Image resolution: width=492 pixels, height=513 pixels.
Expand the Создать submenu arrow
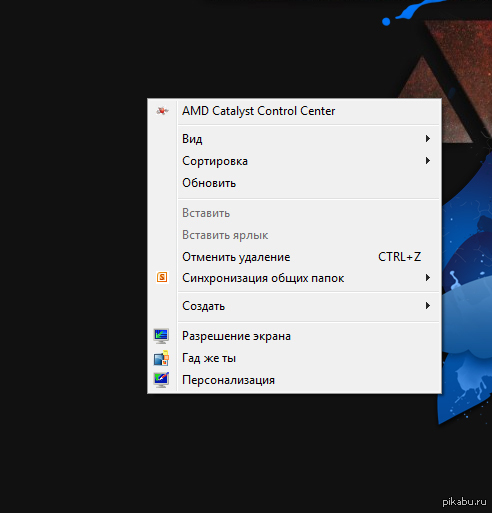point(428,306)
